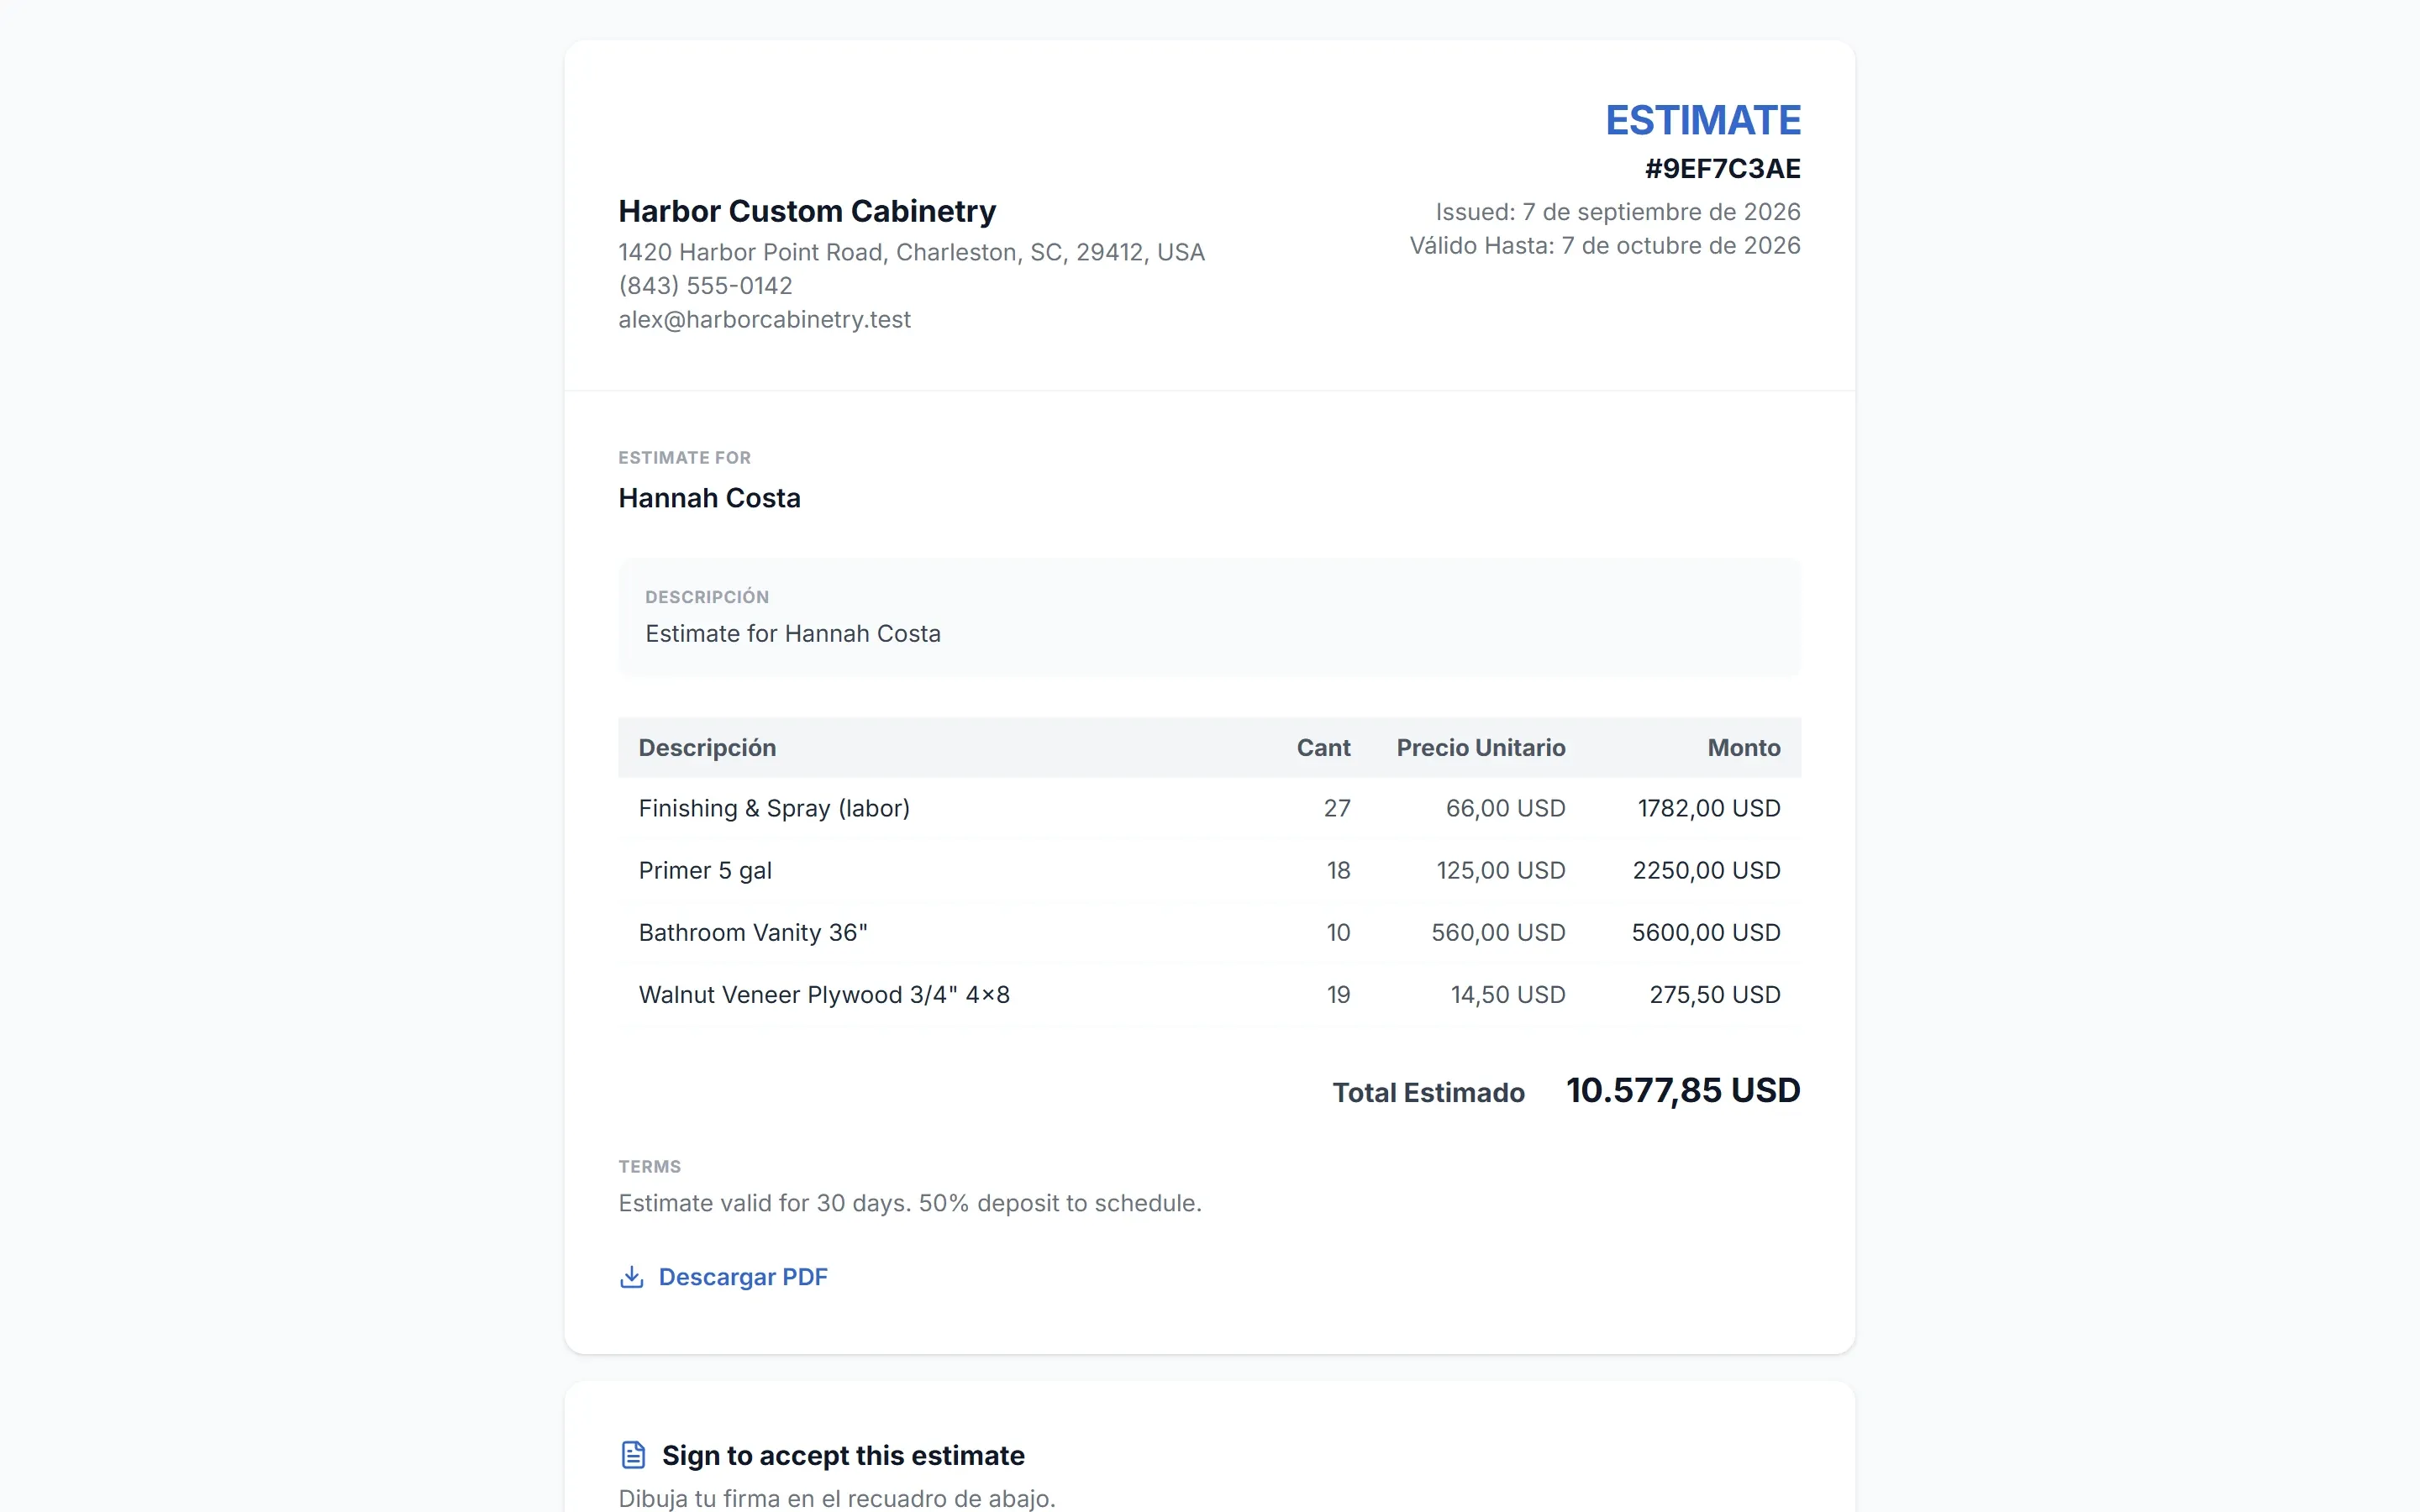Click the Cant column header
The width and height of the screenshot is (2420, 1512).
tap(1323, 748)
